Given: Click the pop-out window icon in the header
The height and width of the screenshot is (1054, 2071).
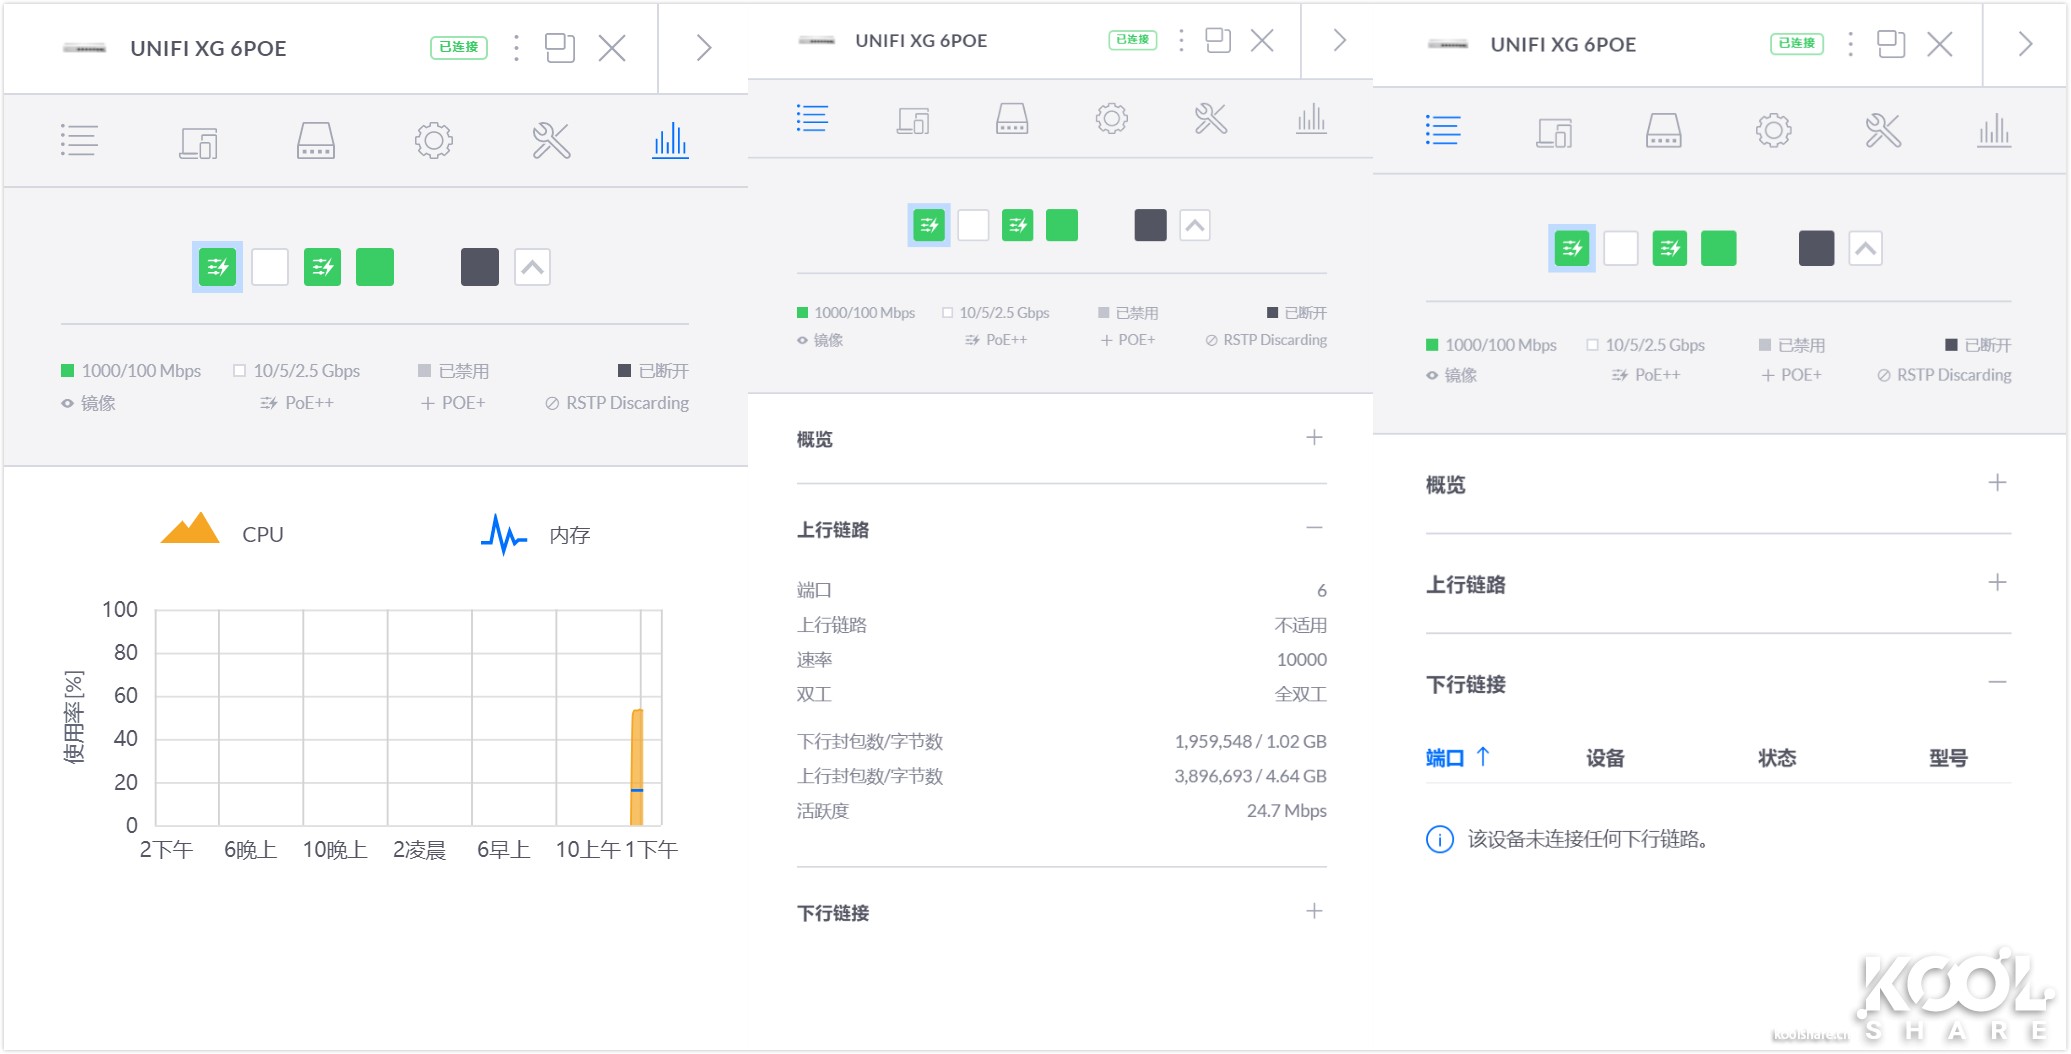Looking at the screenshot, I should tap(561, 46).
